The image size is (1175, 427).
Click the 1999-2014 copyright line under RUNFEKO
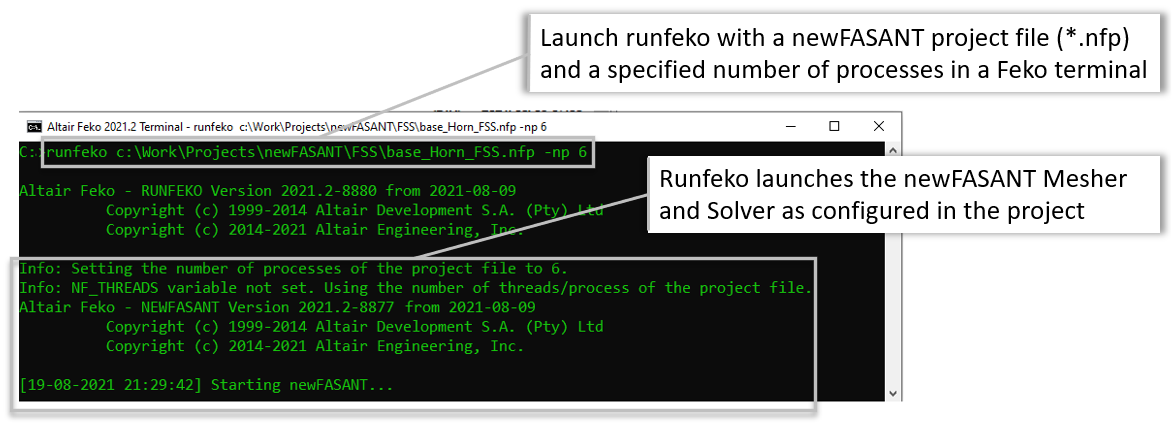coord(354,210)
